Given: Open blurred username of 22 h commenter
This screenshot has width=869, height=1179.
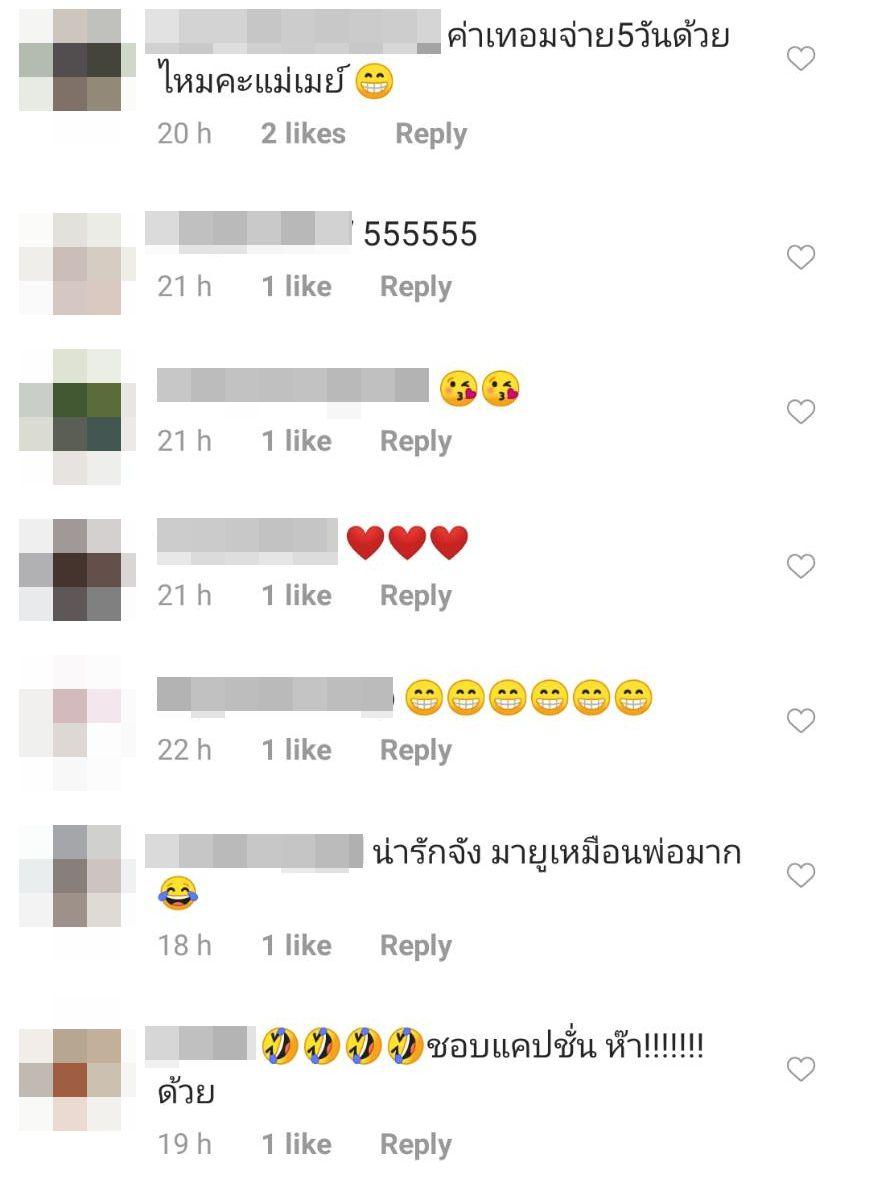Looking at the screenshot, I should pyautogui.click(x=274, y=694).
